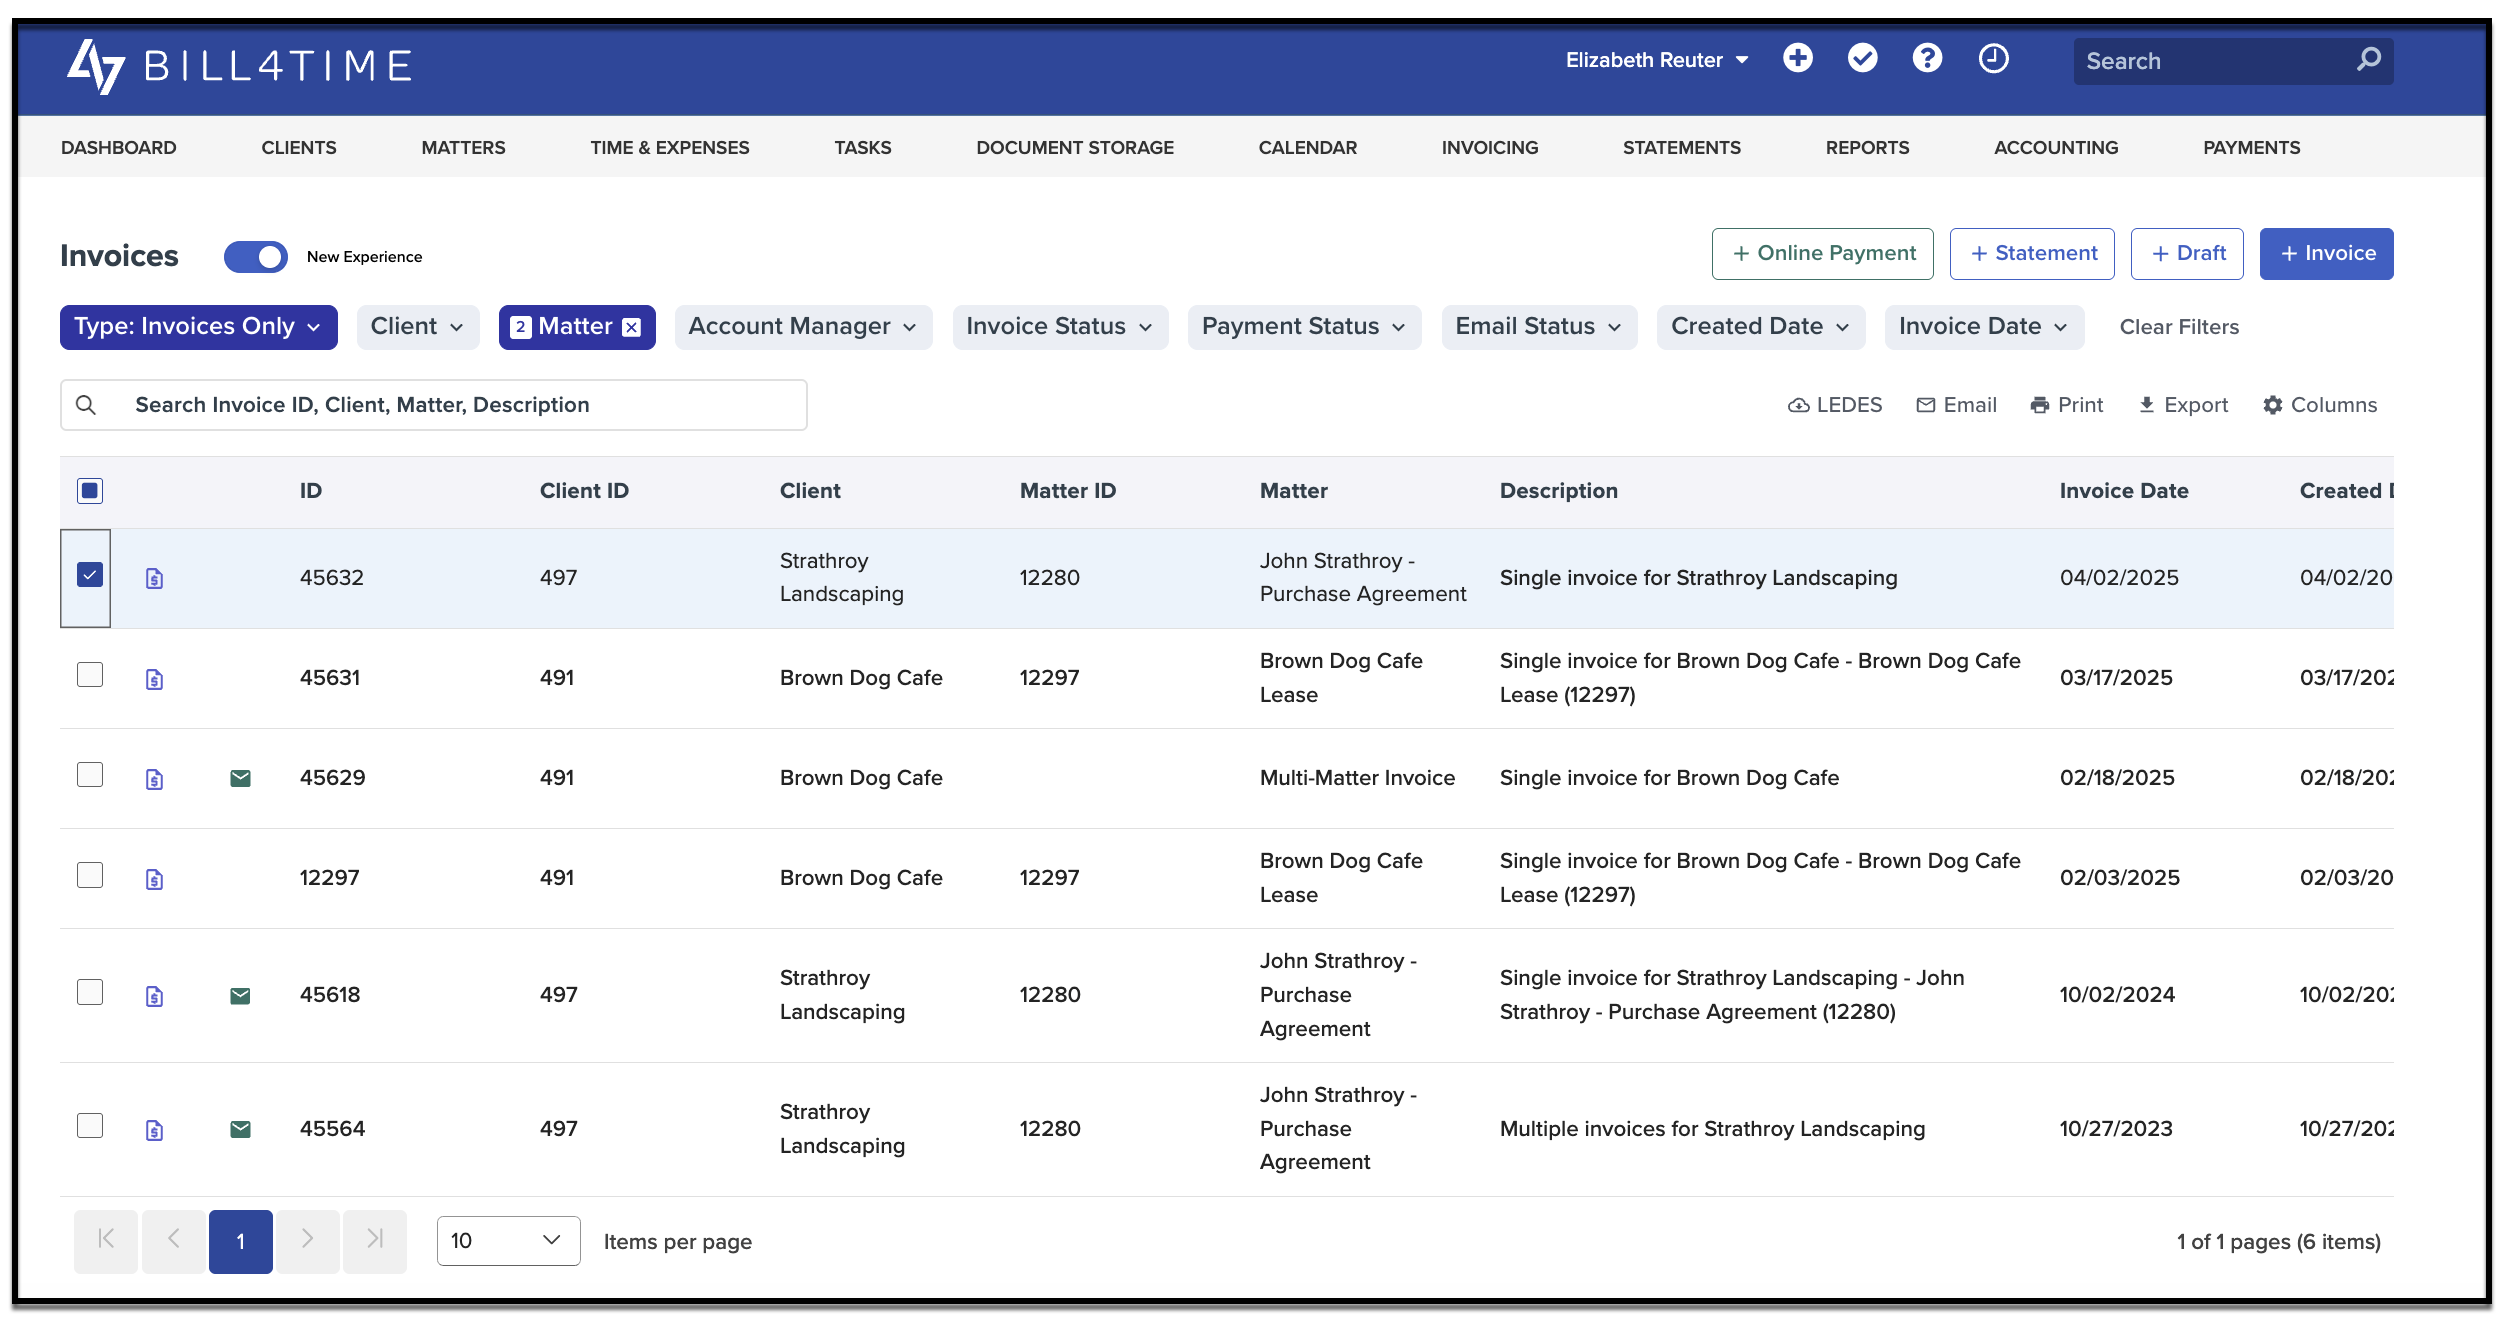Viewport: 2516px width, 1330px height.
Task: Uncheck the checkbox for invoice 45632
Action: tap(90, 575)
